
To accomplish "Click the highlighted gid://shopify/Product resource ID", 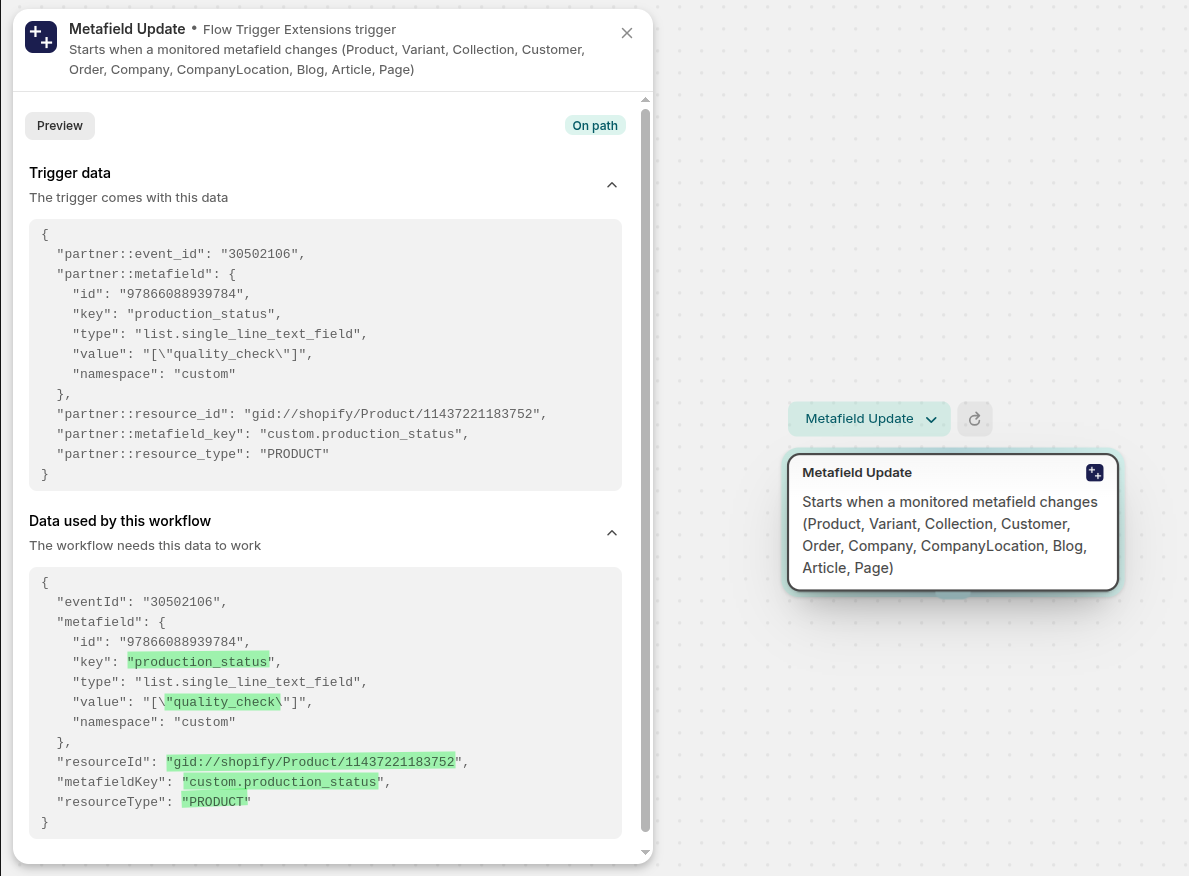I will coord(311,762).
